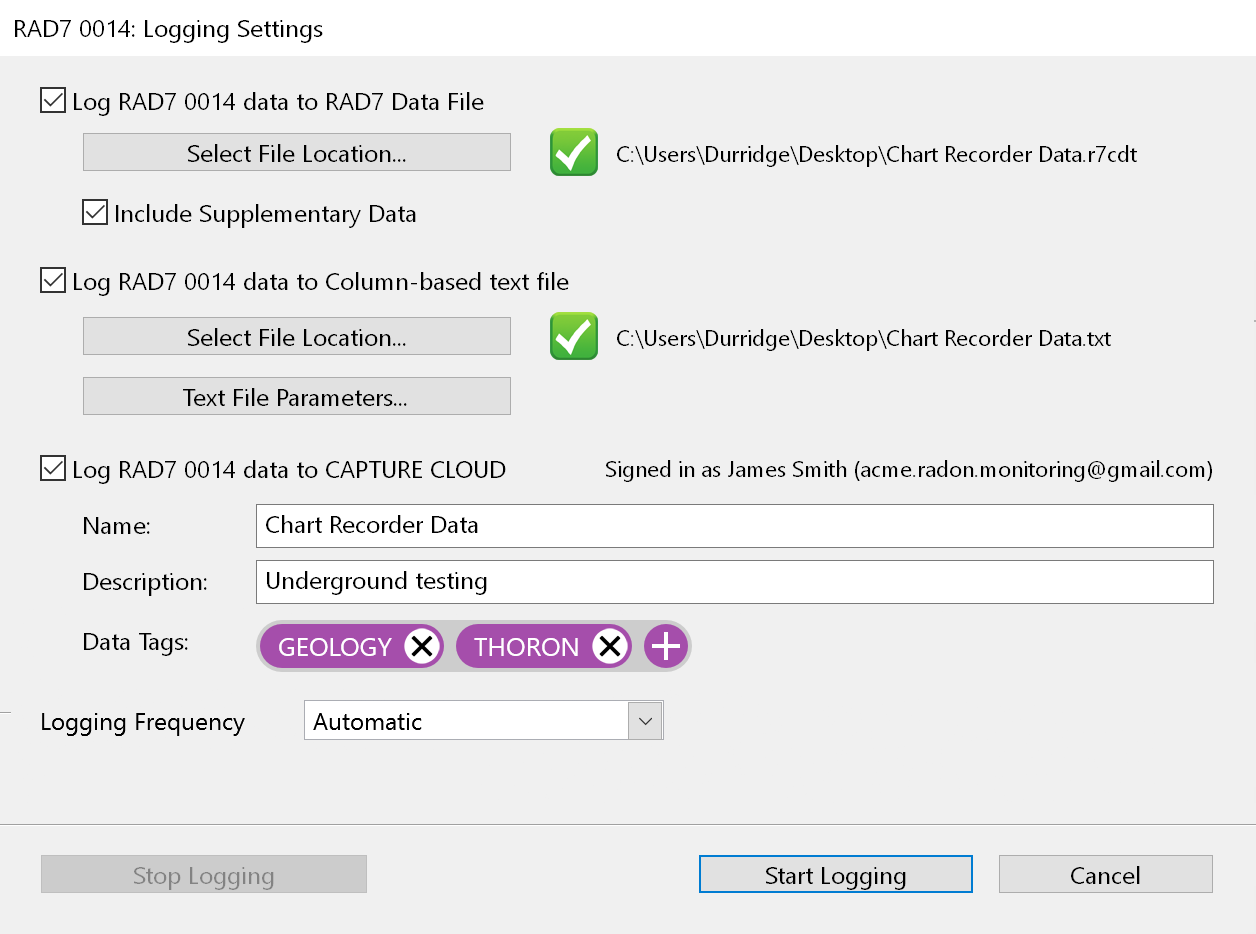
Task: Open Text File Parameters dialog
Action: (297, 397)
